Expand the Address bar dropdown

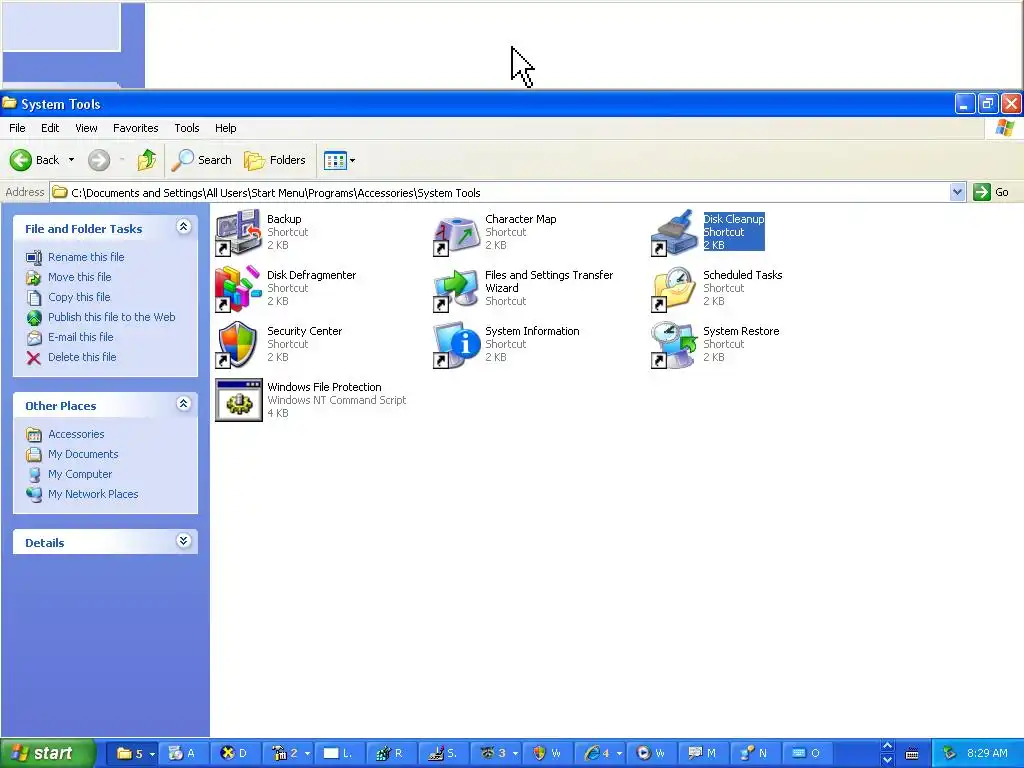[x=957, y=192]
